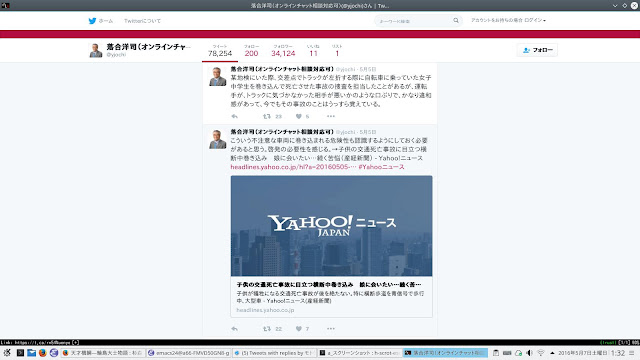Click the フォロー follow button
640x360 pixels.
tap(538, 50)
